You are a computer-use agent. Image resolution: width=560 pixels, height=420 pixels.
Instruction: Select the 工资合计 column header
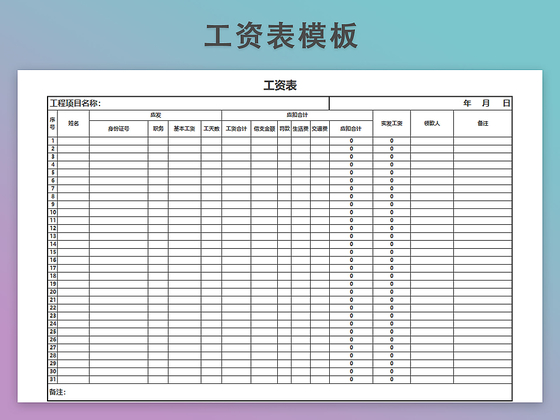pos(236,129)
